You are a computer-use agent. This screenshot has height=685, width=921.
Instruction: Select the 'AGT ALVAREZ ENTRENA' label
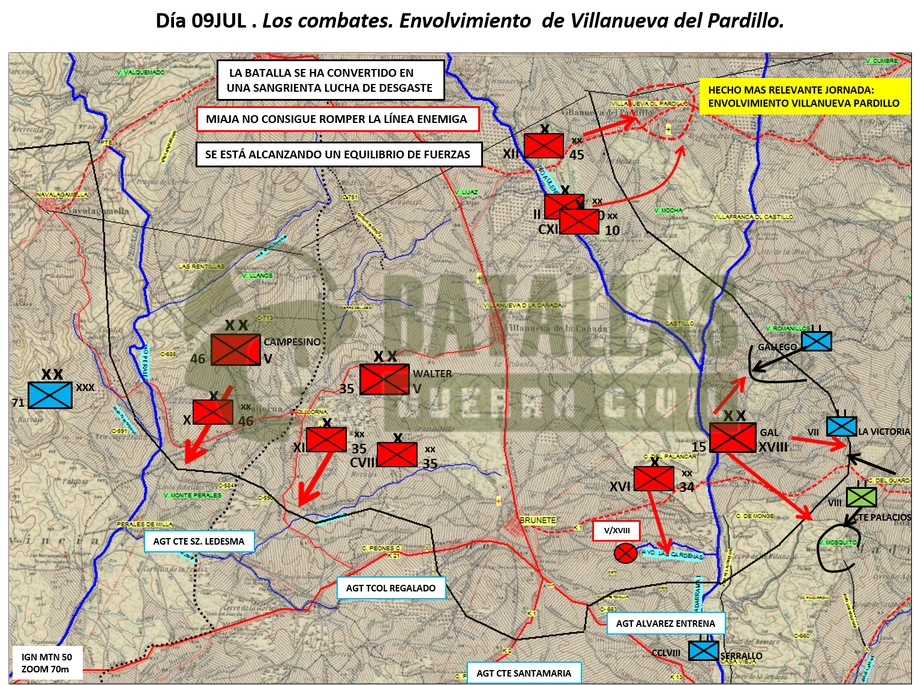tap(665, 623)
